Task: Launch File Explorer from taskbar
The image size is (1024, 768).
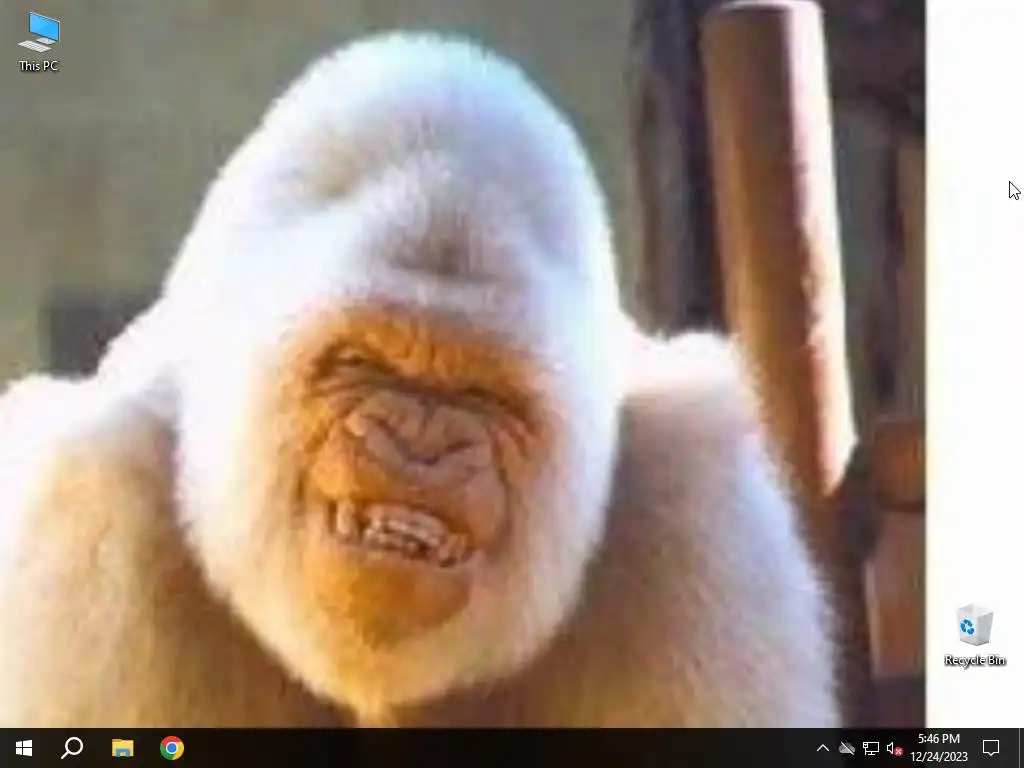Action: 122,748
